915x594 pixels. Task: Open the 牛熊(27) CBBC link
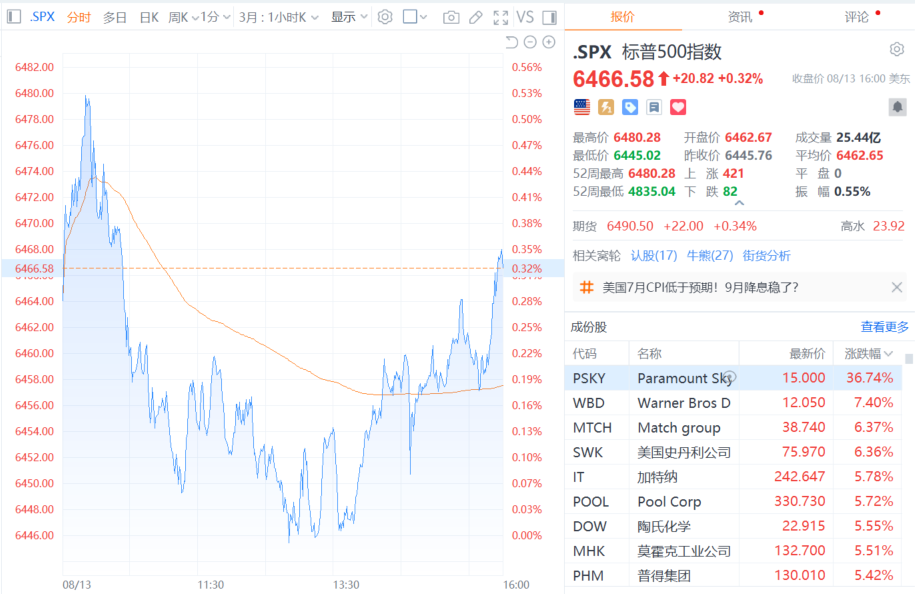point(710,256)
